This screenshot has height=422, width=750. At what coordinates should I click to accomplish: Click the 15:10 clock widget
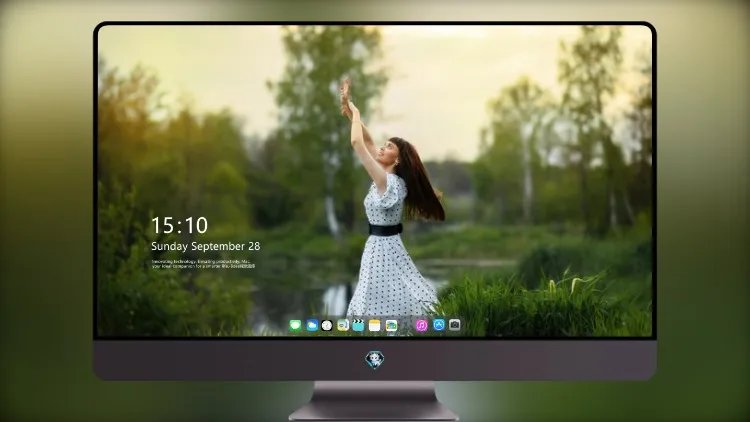179,225
